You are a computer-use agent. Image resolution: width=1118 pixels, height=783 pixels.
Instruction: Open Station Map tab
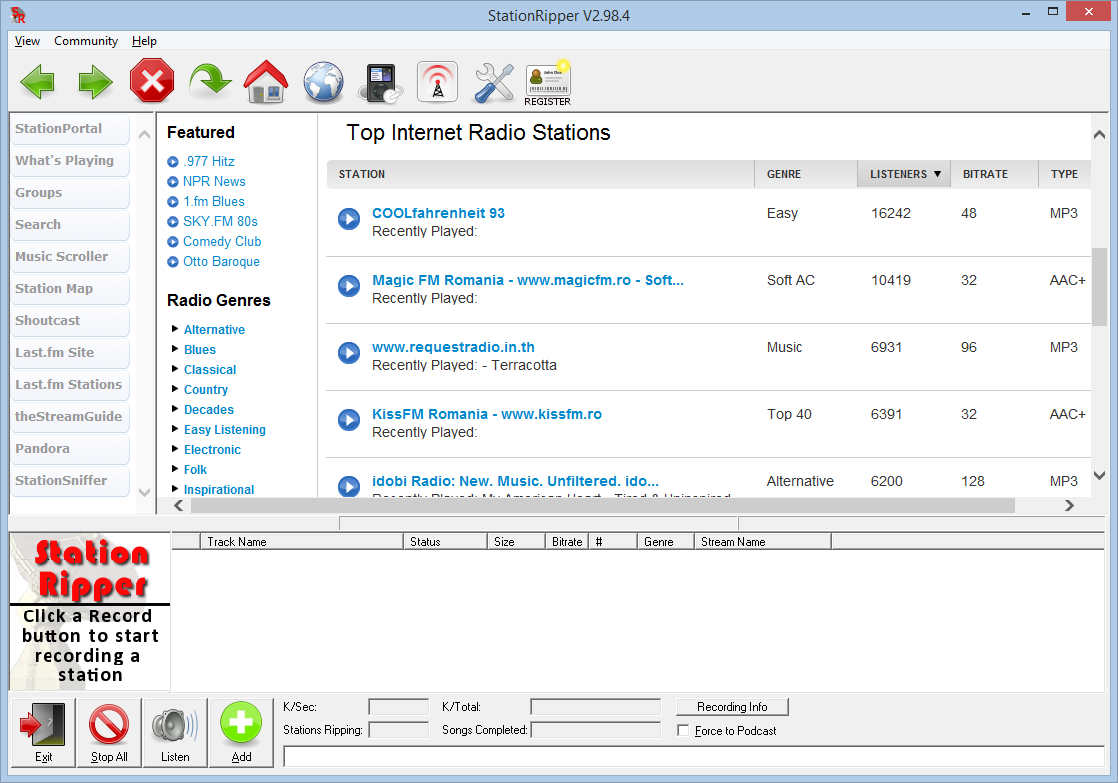point(71,290)
